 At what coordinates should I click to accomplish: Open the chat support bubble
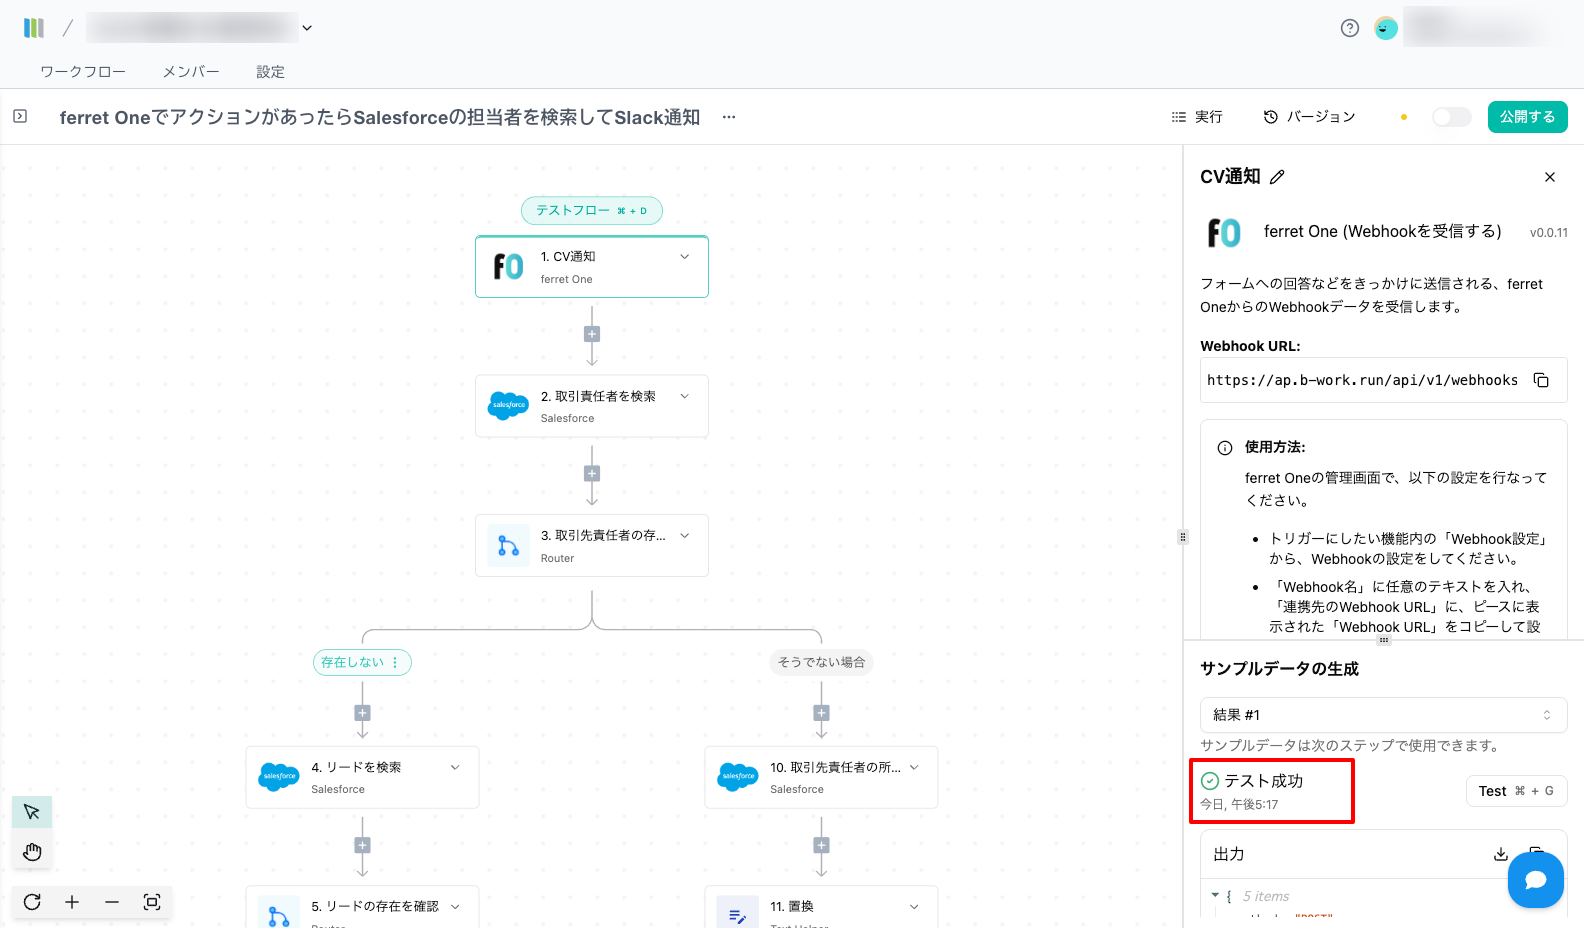1536,880
